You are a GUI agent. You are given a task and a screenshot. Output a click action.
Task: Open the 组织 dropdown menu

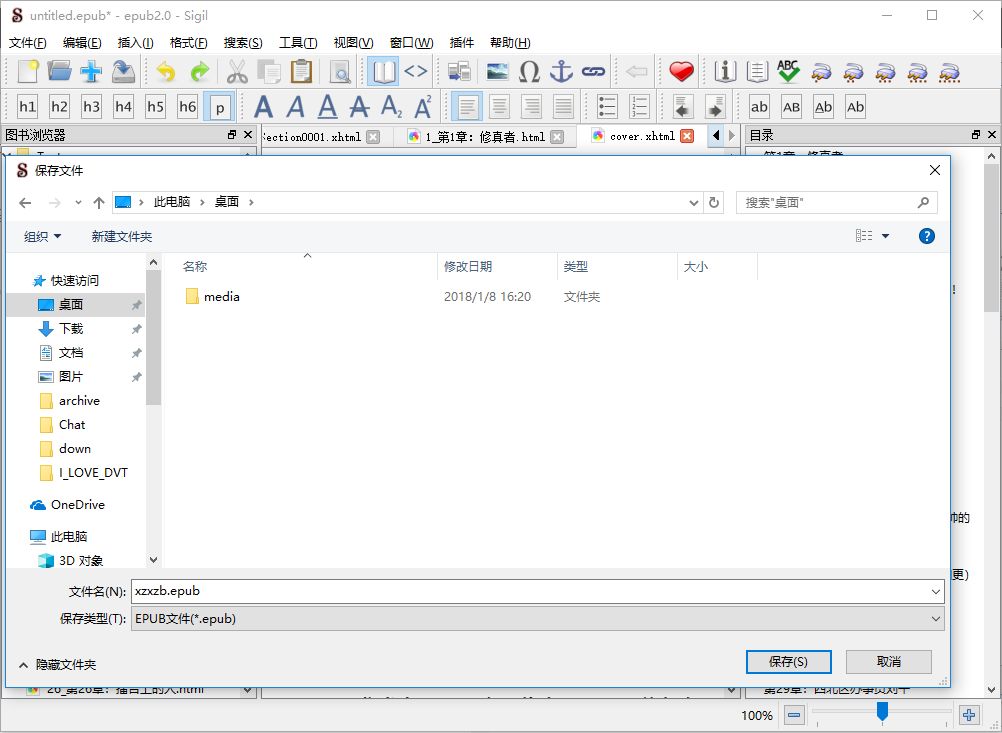(42, 236)
